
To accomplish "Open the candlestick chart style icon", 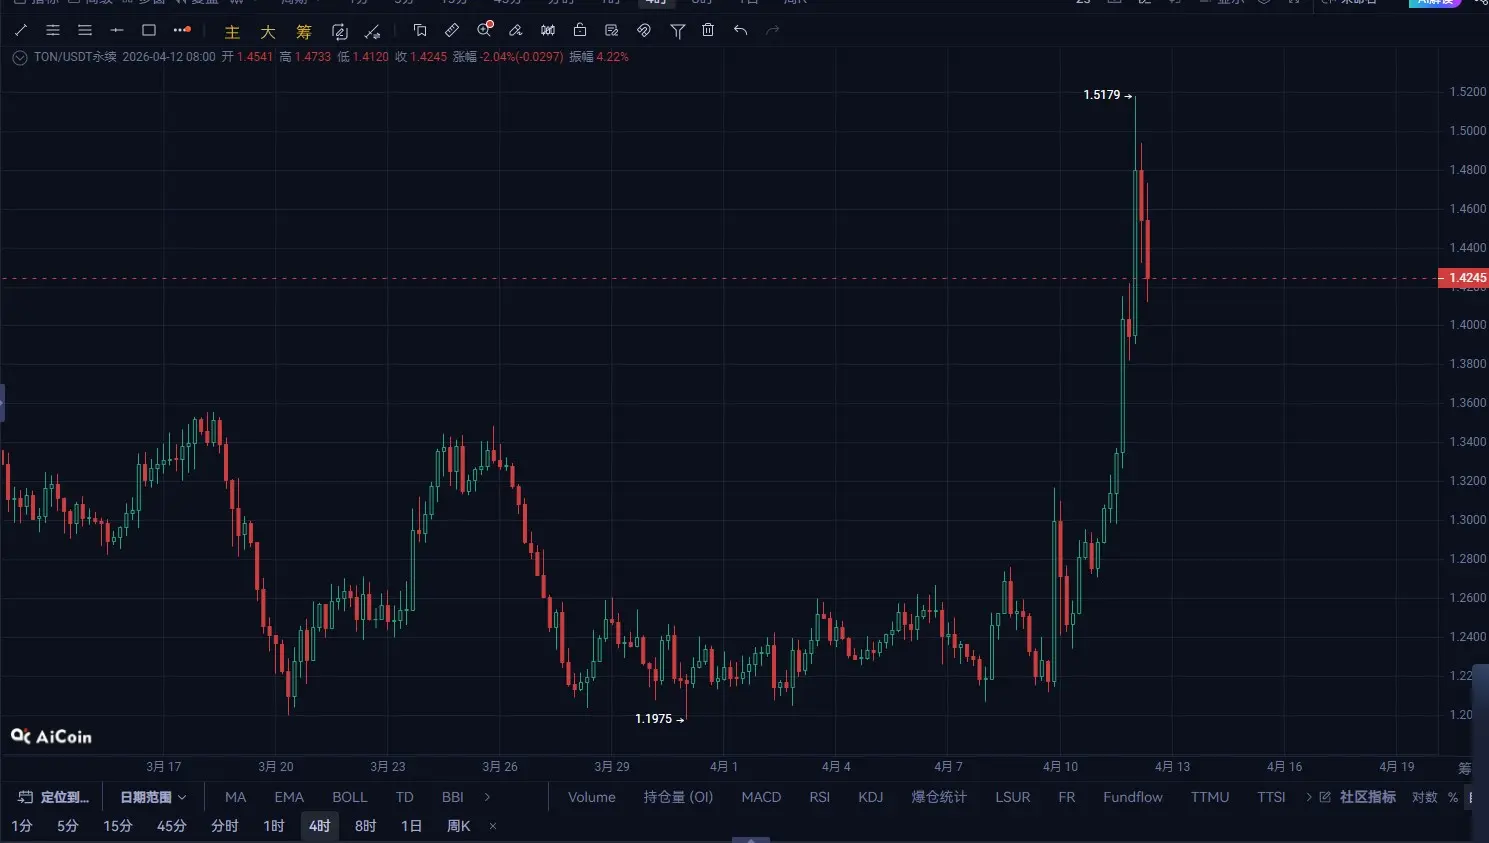I will 548,30.
